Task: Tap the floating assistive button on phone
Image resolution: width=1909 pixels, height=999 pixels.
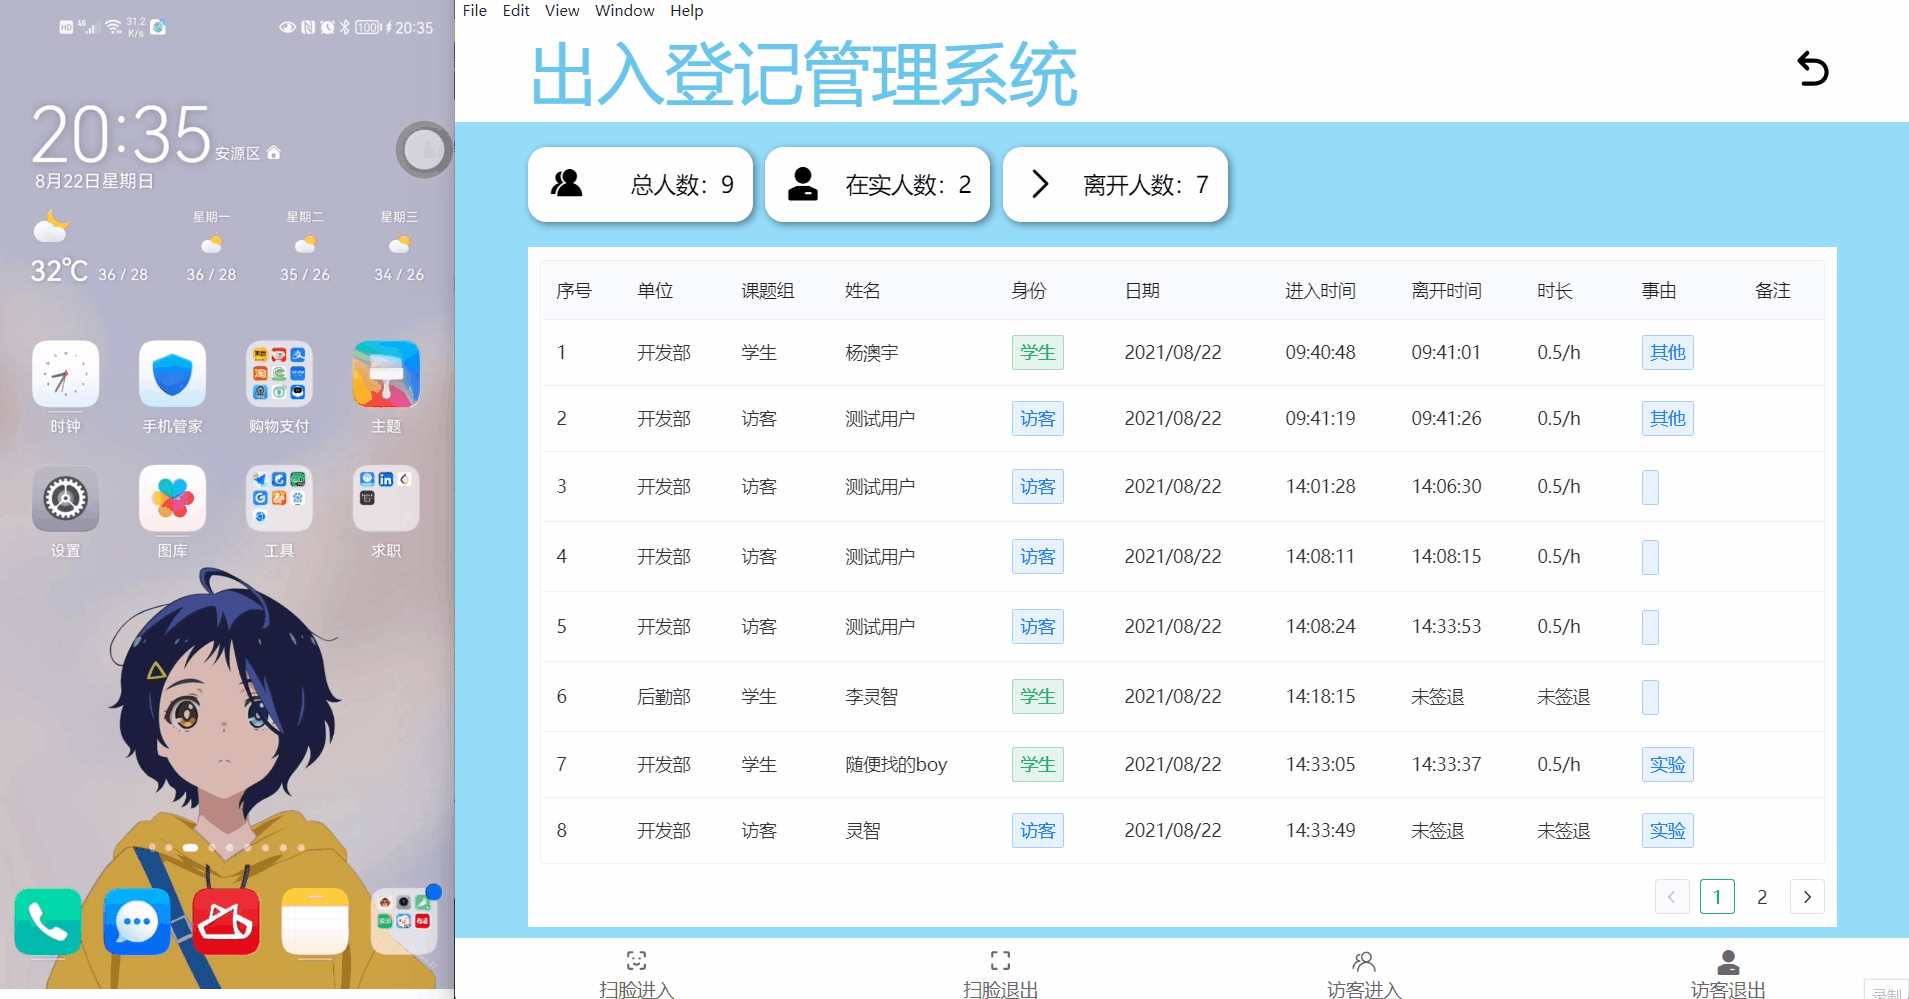Action: point(425,150)
